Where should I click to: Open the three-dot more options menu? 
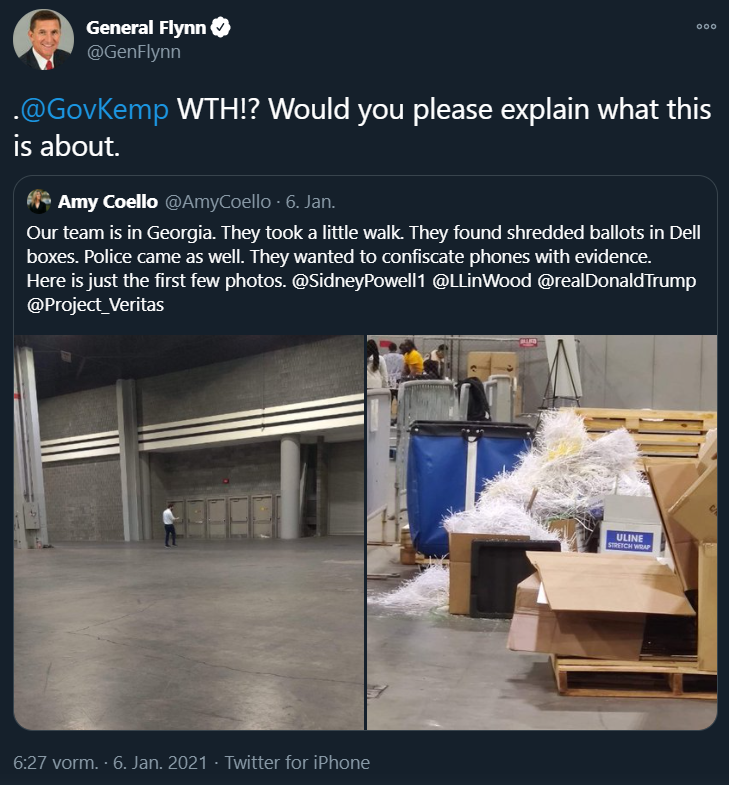706,27
